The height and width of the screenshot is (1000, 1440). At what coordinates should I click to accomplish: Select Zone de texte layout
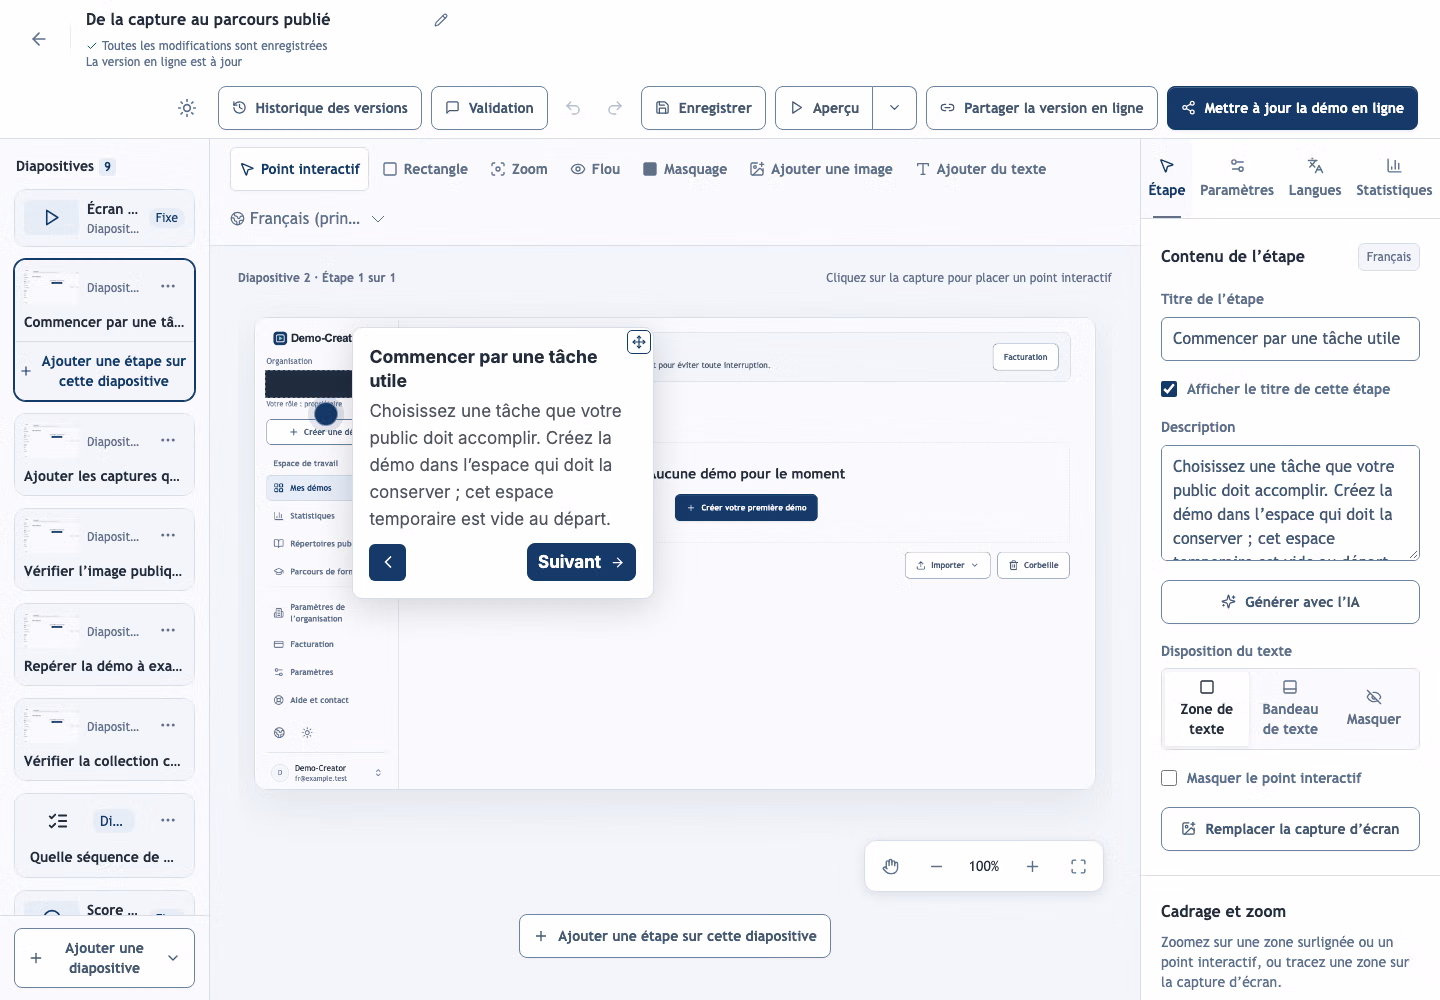click(1207, 708)
